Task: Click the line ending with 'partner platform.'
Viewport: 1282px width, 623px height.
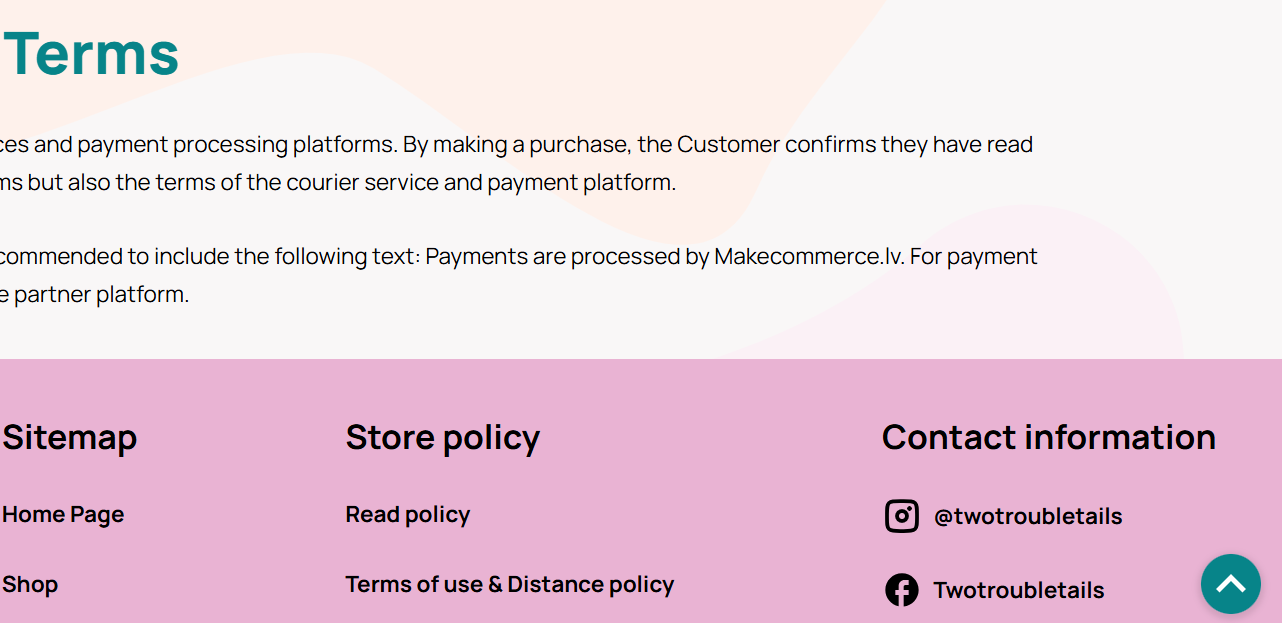Action: coord(95,295)
